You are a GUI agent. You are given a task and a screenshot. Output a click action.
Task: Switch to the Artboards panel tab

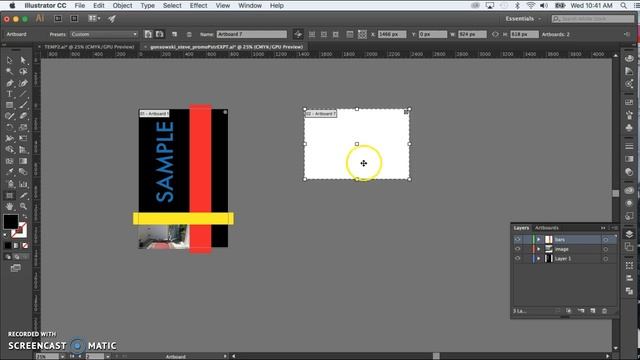547,228
